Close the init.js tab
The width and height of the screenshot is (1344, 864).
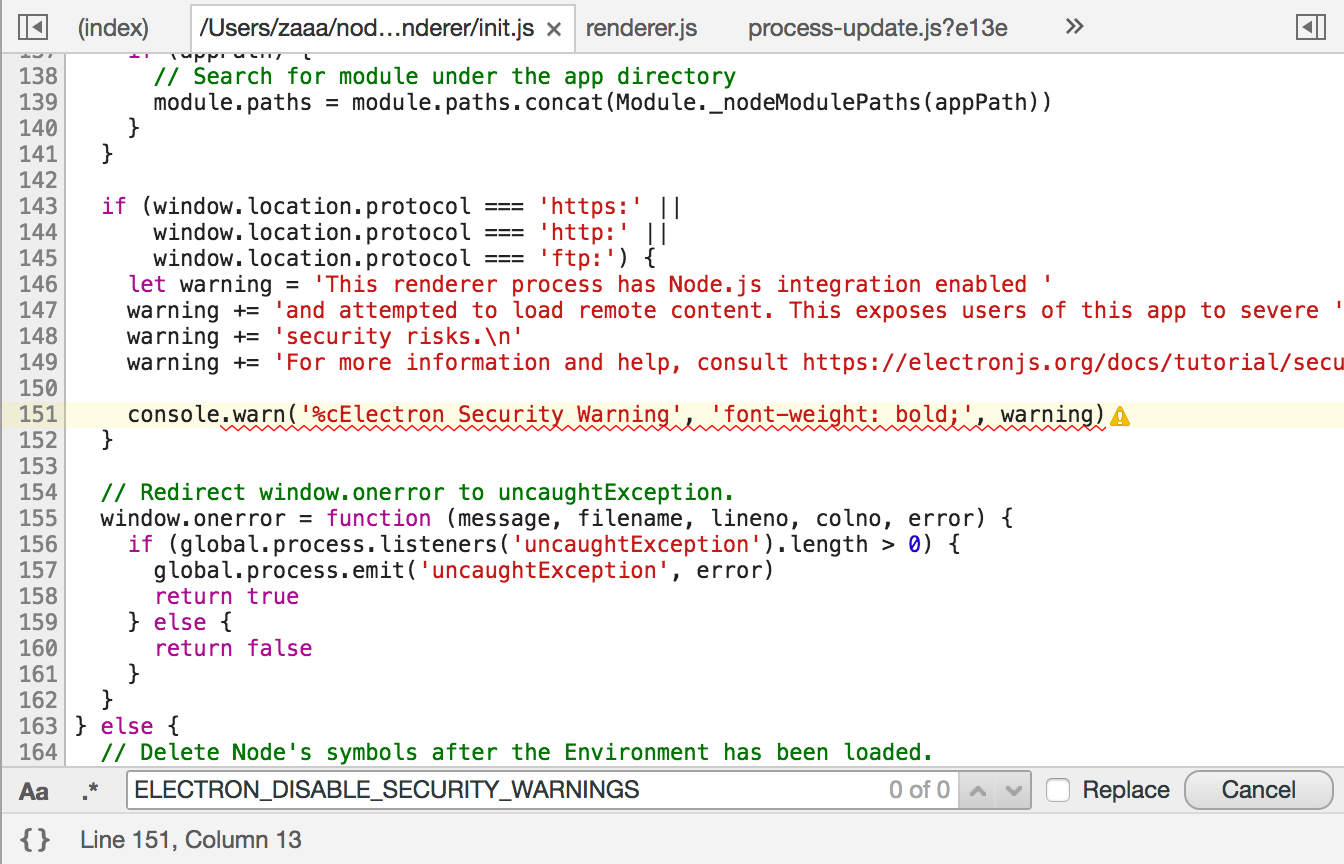pos(553,29)
